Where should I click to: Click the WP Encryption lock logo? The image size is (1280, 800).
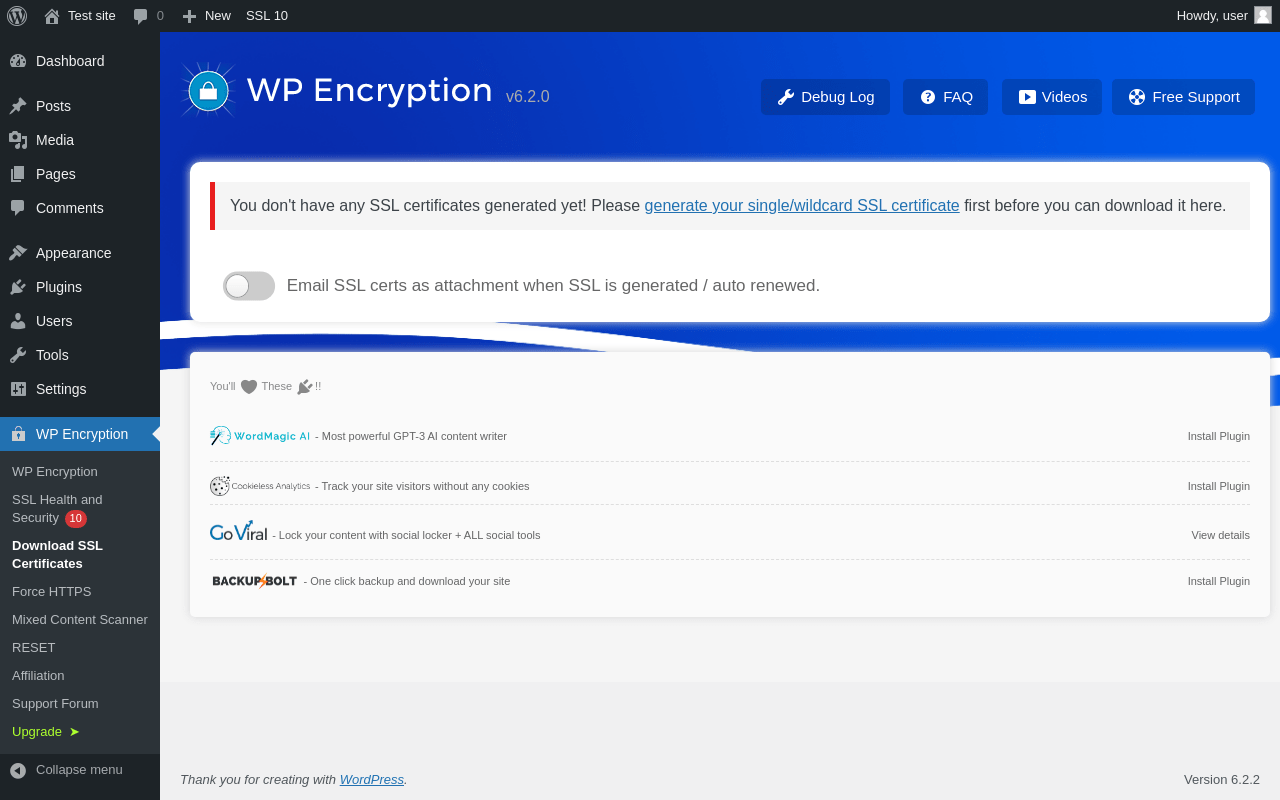(x=208, y=91)
